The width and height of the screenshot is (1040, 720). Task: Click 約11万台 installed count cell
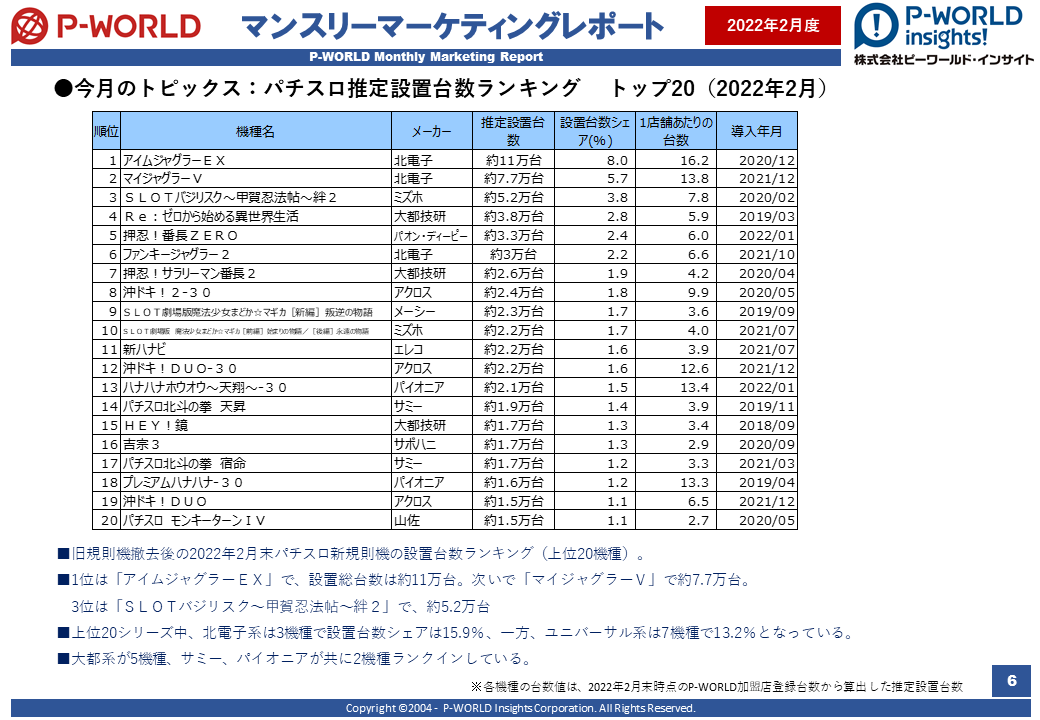tap(513, 160)
